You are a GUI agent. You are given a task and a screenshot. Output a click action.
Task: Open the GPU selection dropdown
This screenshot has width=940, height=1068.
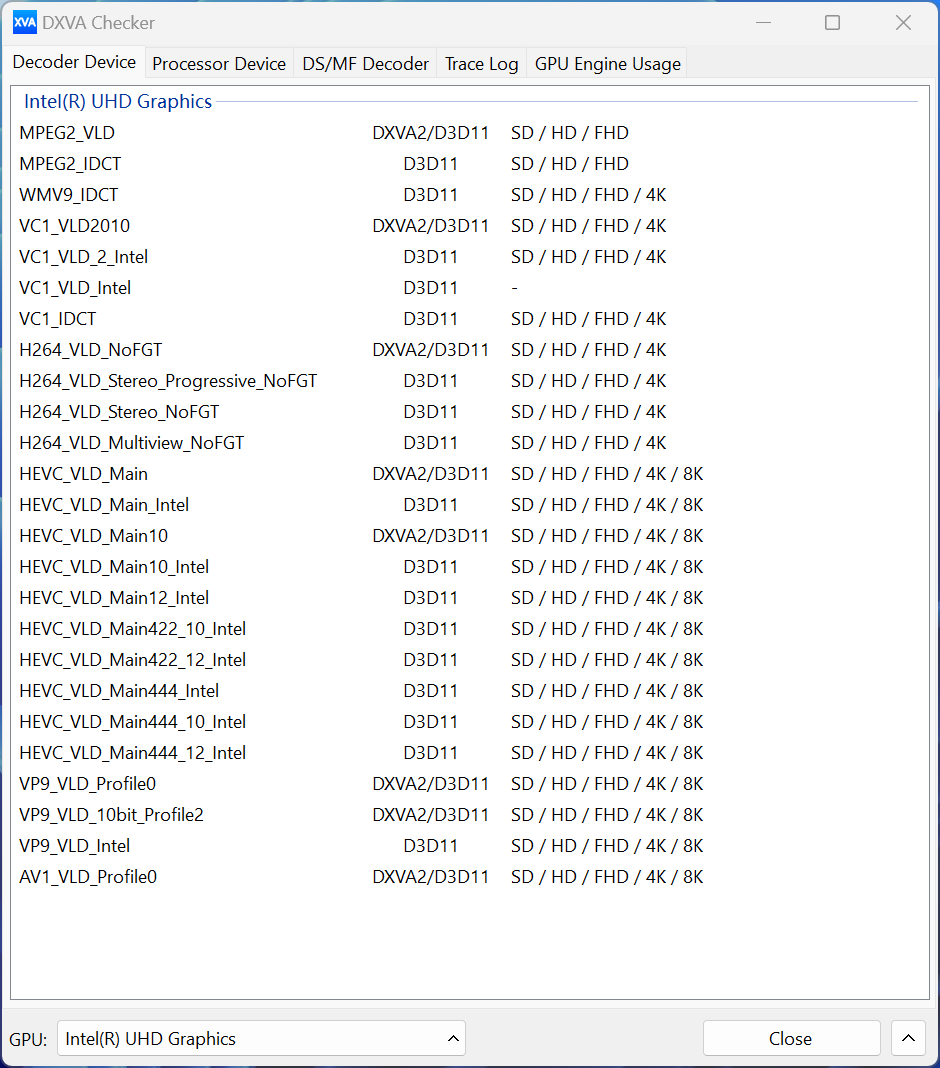[x=261, y=1038]
